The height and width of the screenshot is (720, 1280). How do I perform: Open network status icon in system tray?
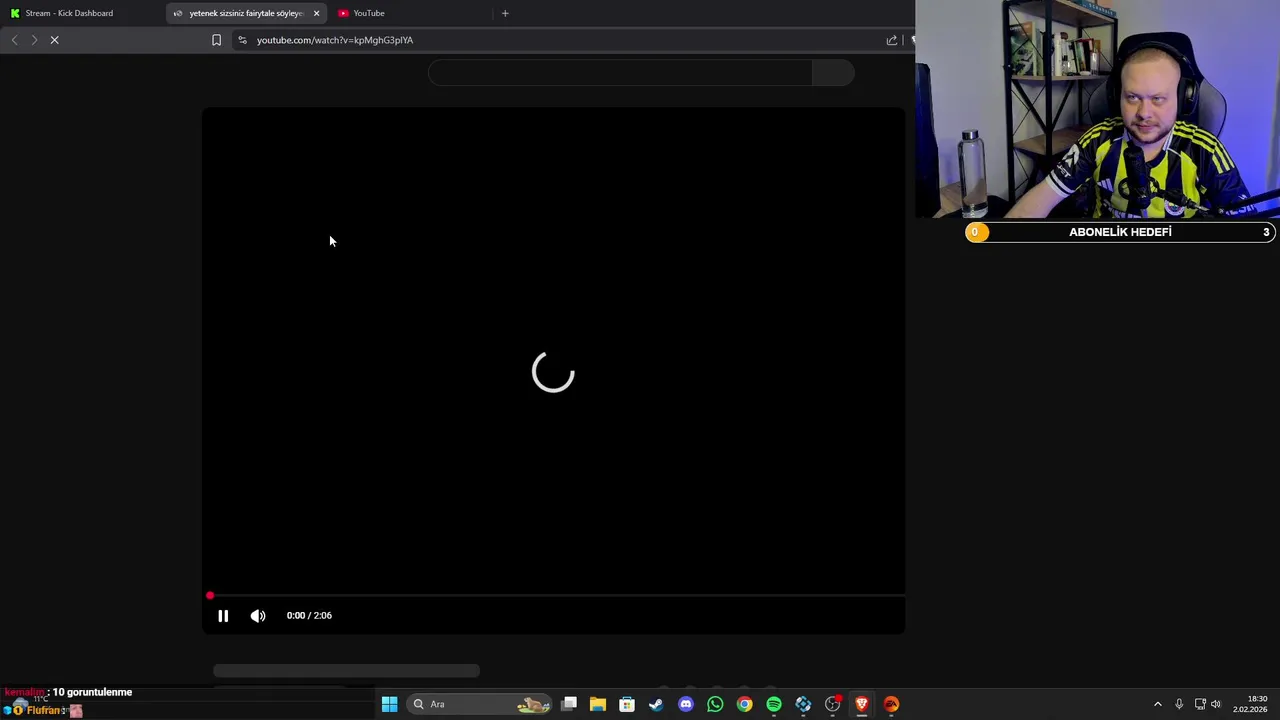click(1200, 704)
